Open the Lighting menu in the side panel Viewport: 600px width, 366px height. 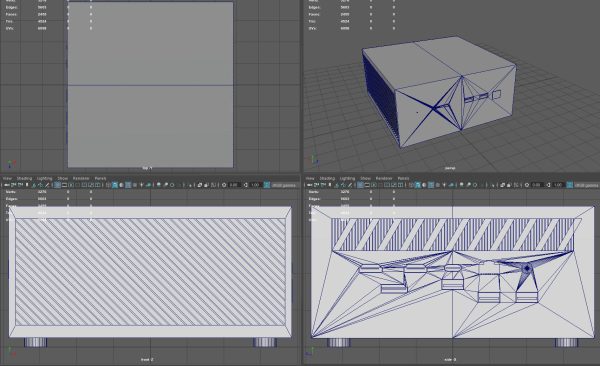pyautogui.click(x=347, y=178)
